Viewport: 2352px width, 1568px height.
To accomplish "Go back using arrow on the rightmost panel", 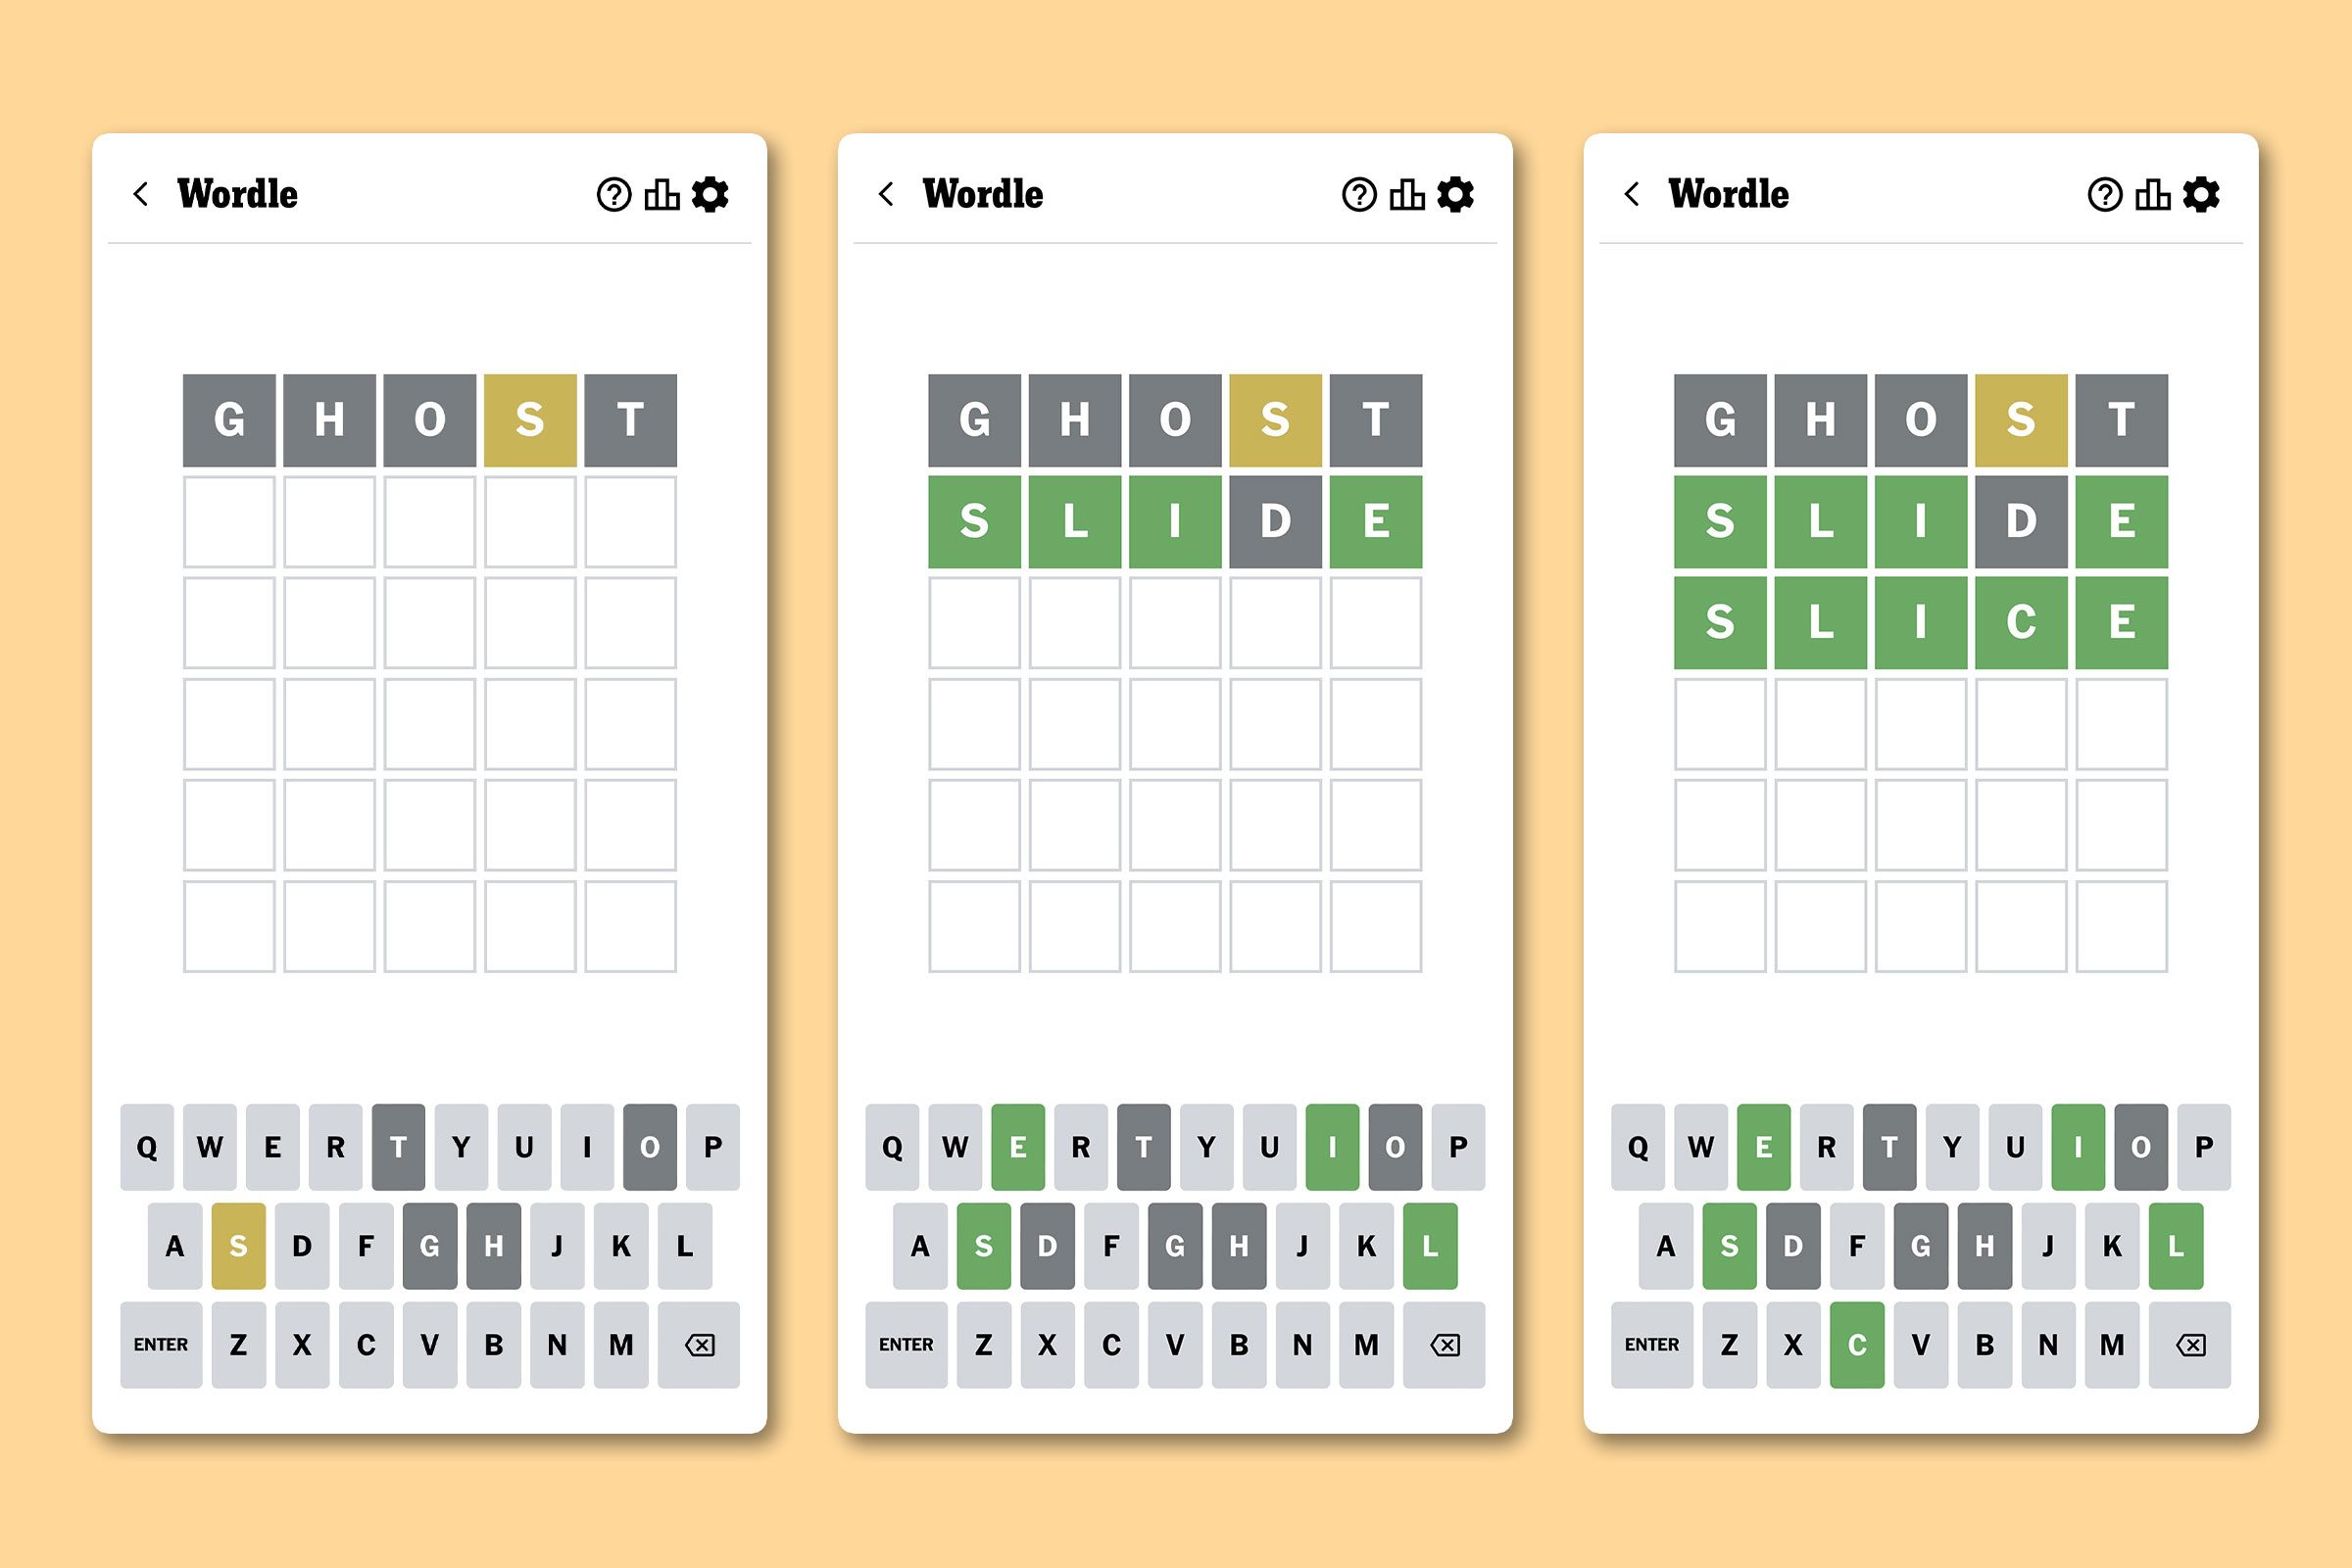I will [1632, 194].
